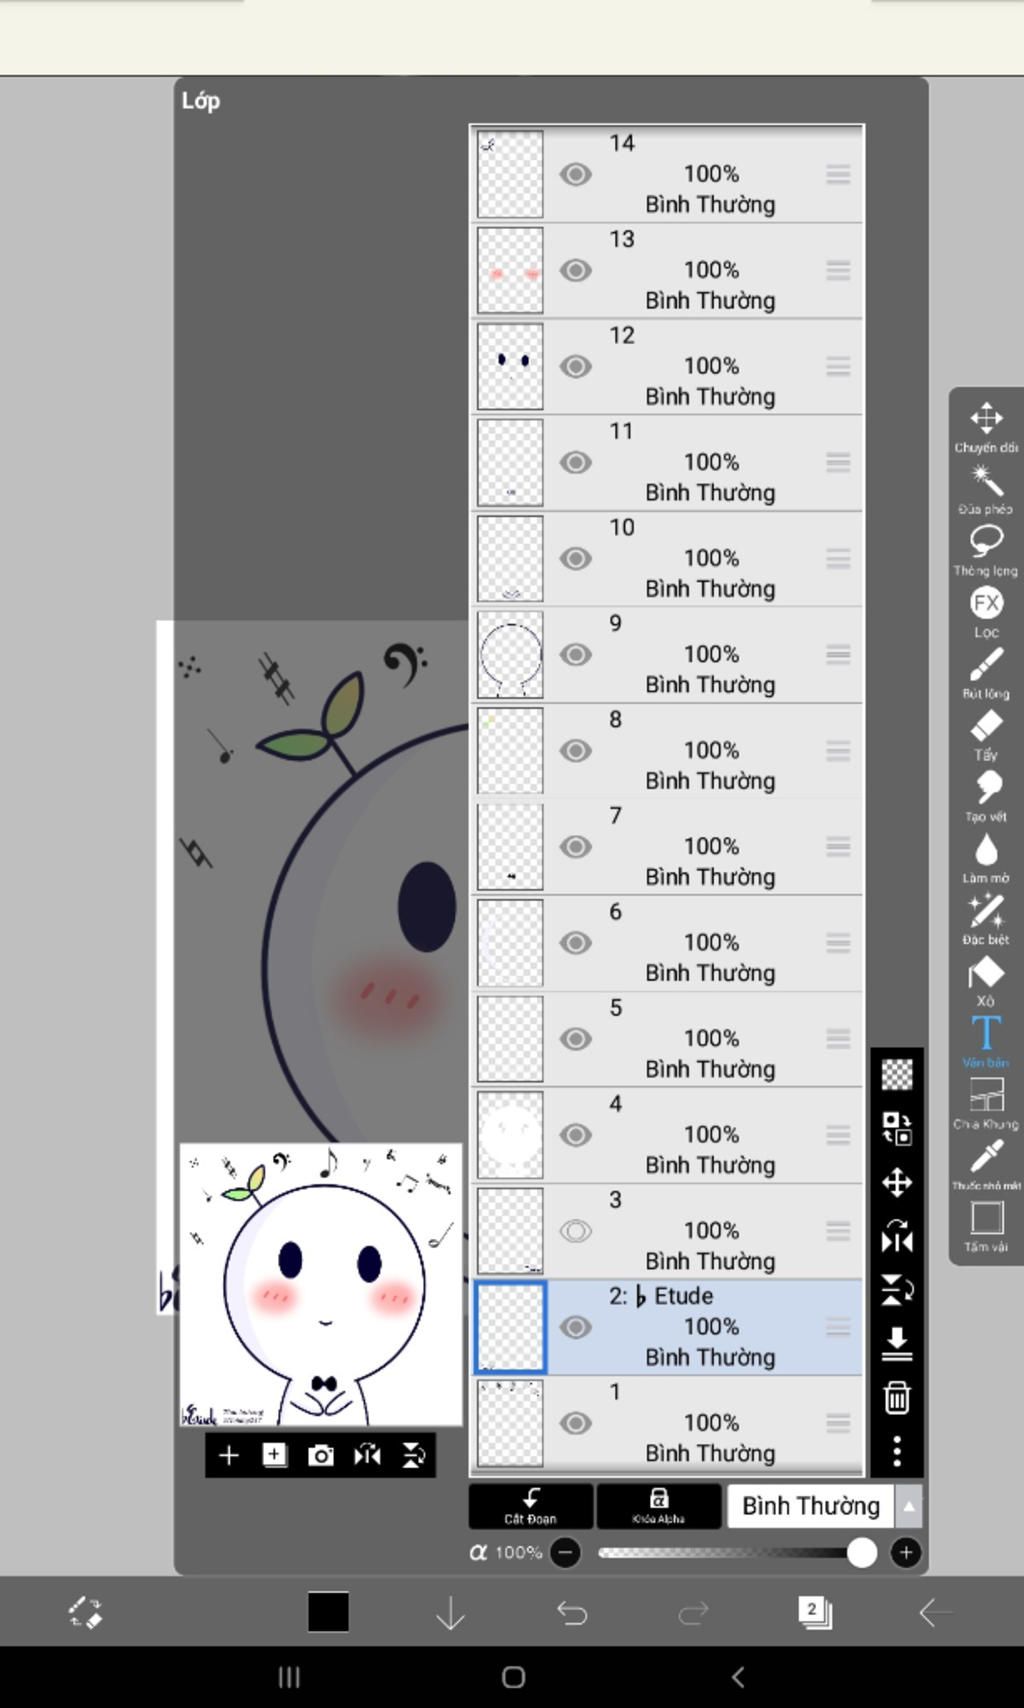This screenshot has width=1024, height=1708.
Task: Select layer 11 row
Action: [x=666, y=463]
